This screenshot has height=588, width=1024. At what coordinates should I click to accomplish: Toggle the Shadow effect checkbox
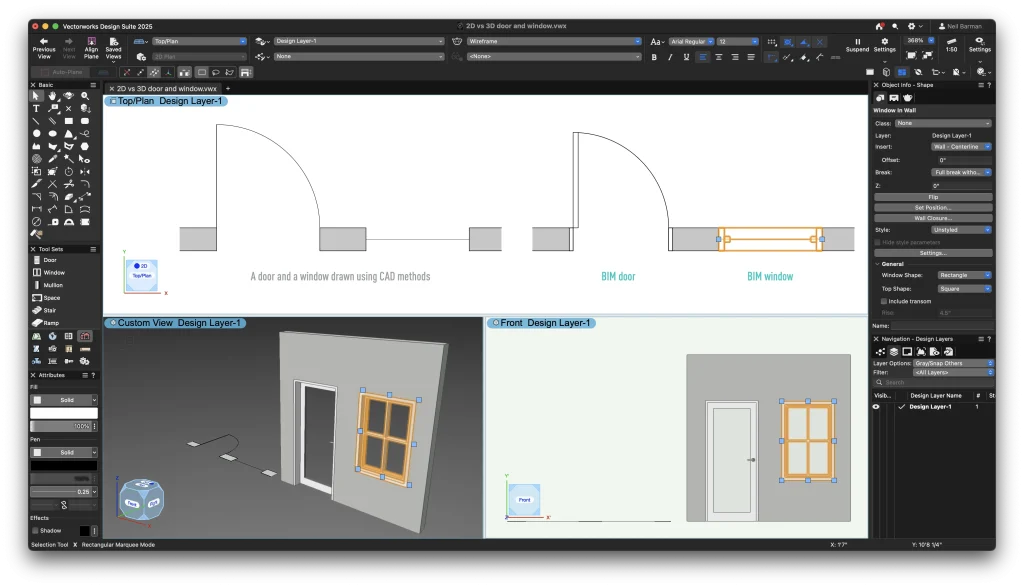(x=35, y=530)
